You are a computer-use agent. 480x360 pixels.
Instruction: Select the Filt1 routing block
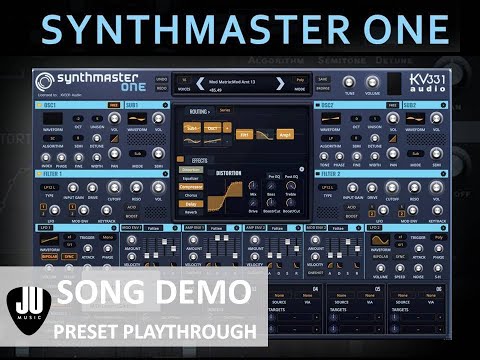pos(244,135)
